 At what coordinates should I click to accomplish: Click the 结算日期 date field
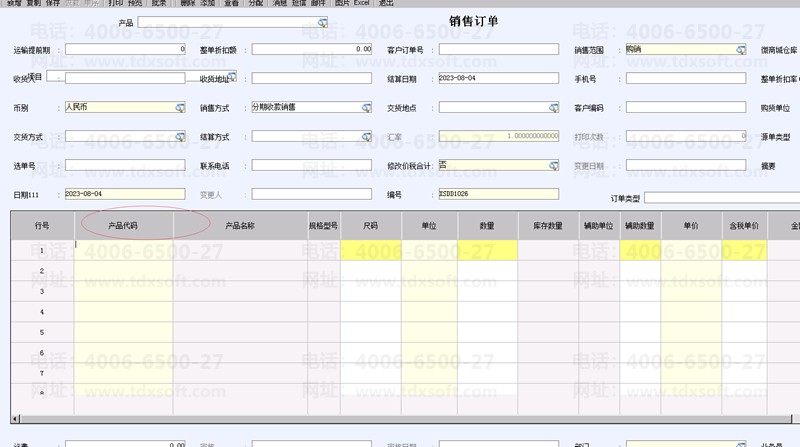pyautogui.click(x=497, y=78)
